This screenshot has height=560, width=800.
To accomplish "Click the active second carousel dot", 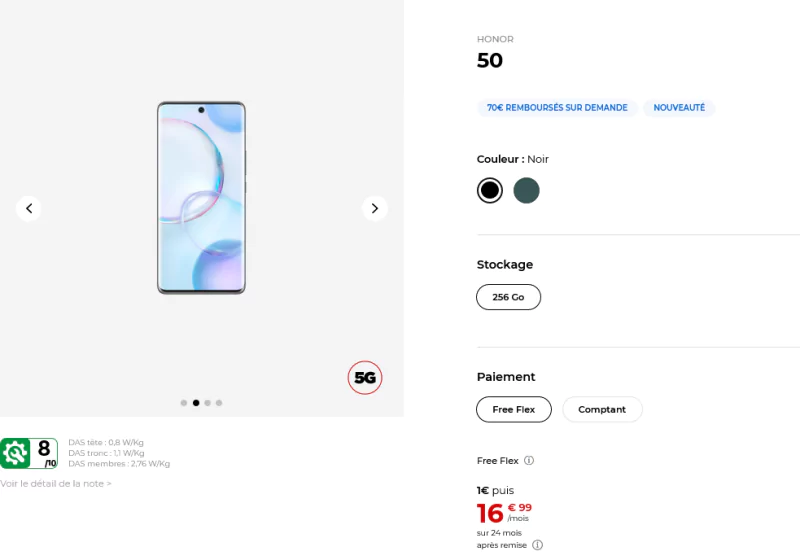I will pos(196,403).
